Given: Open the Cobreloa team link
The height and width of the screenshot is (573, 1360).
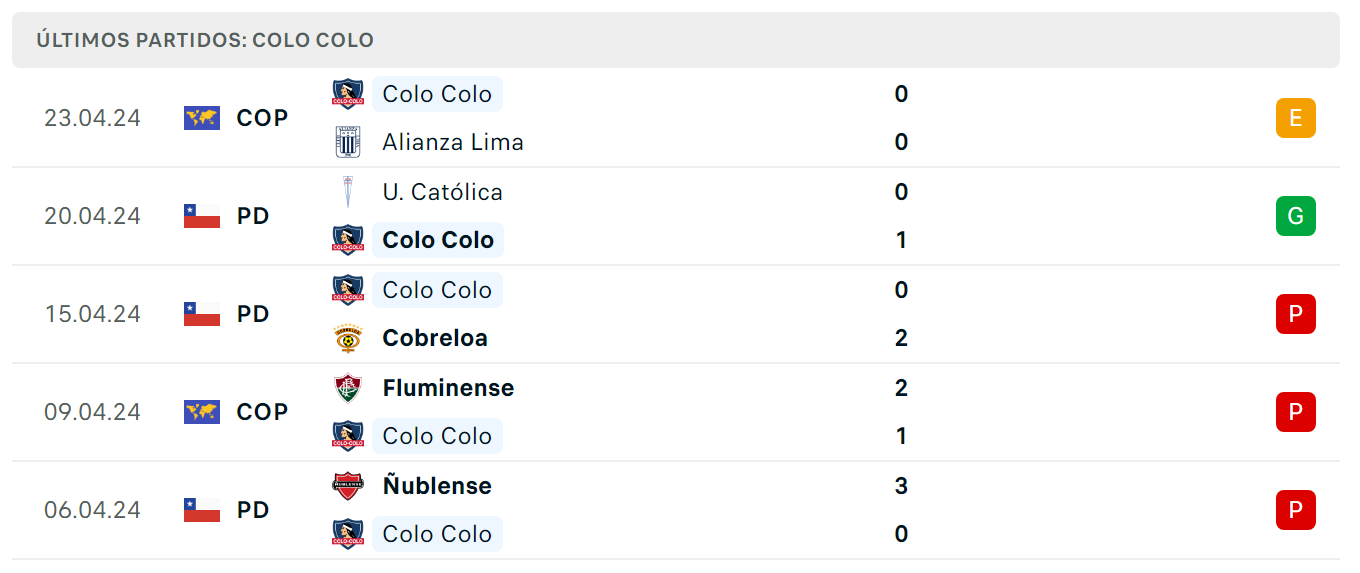Looking at the screenshot, I should pyautogui.click(x=435, y=338).
